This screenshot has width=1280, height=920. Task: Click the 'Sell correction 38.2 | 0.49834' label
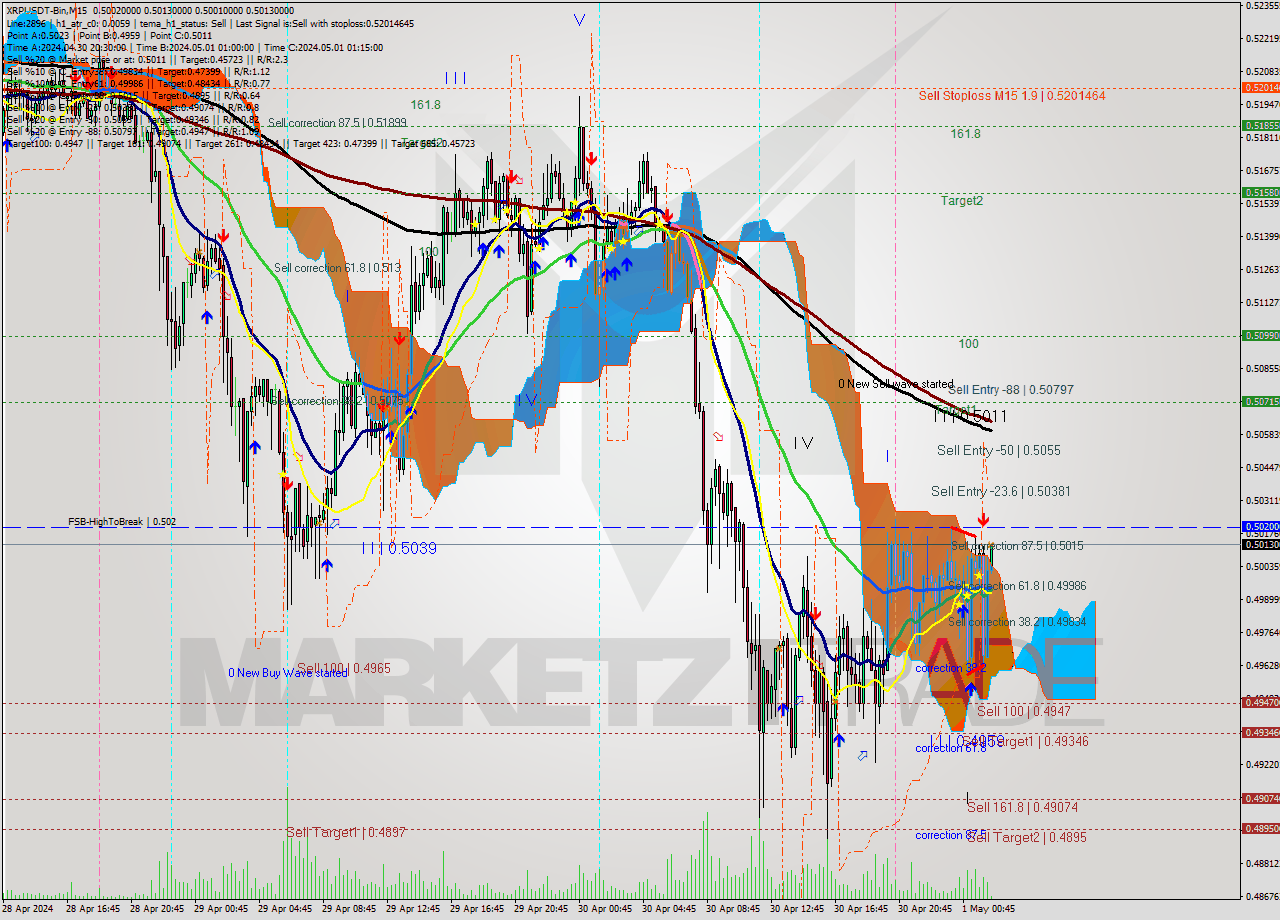coord(1017,622)
